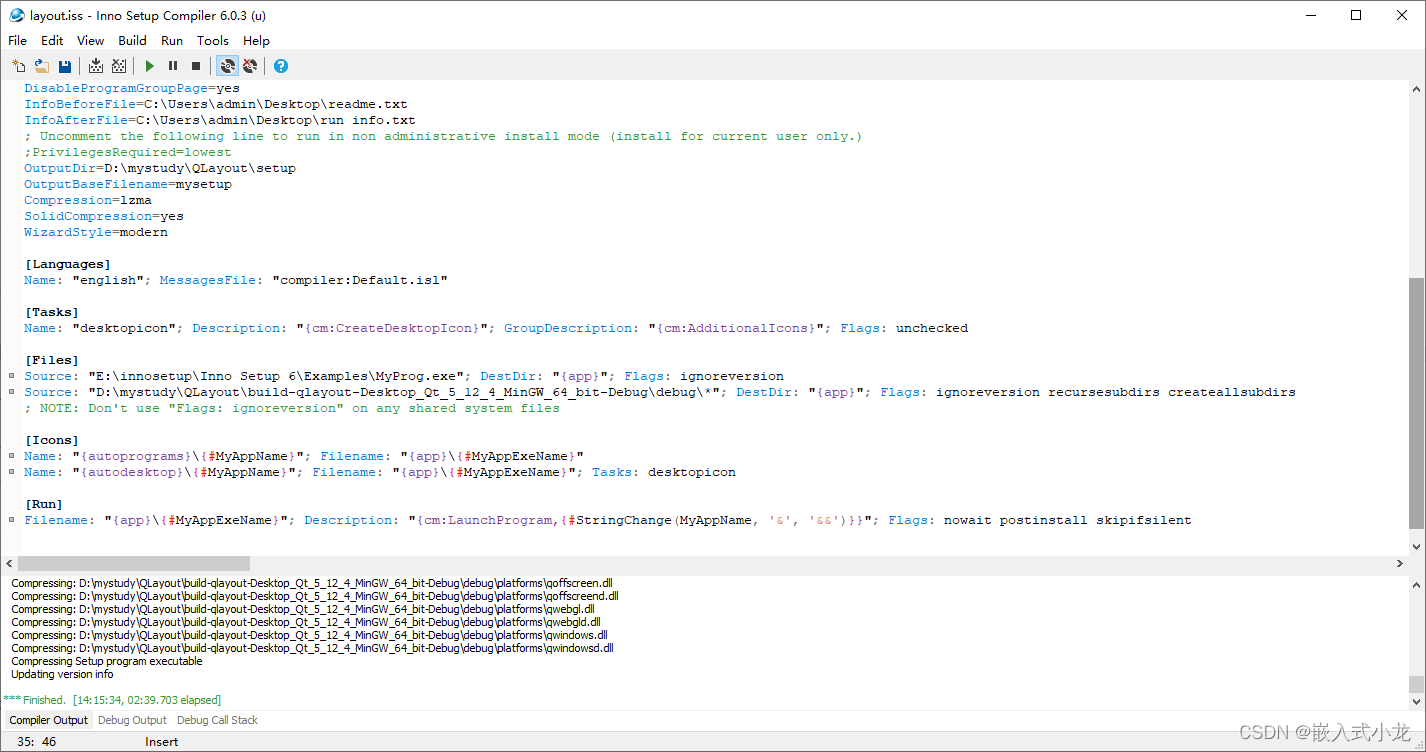The image size is (1426, 752).
Task: Click the editor's horizontal scrollbar thumb
Action: click(134, 564)
